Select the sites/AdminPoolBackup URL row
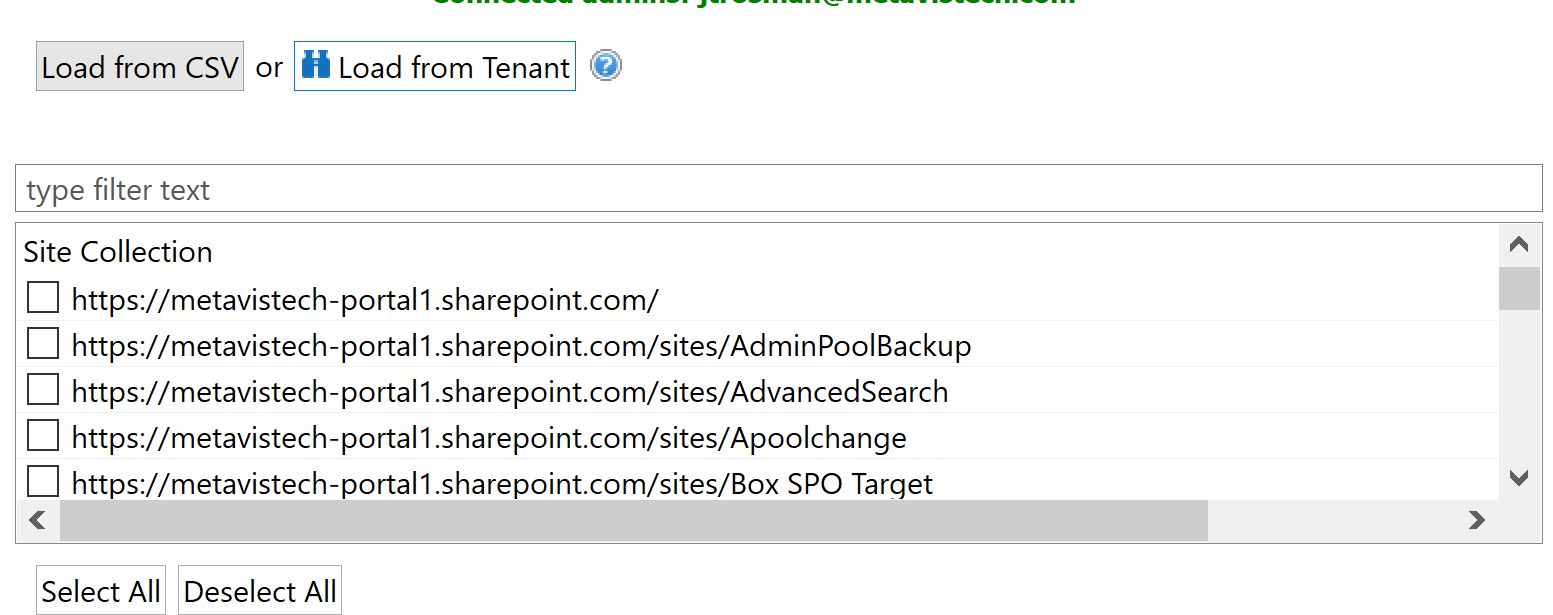Viewport: 1553px width, 615px height. [521, 346]
